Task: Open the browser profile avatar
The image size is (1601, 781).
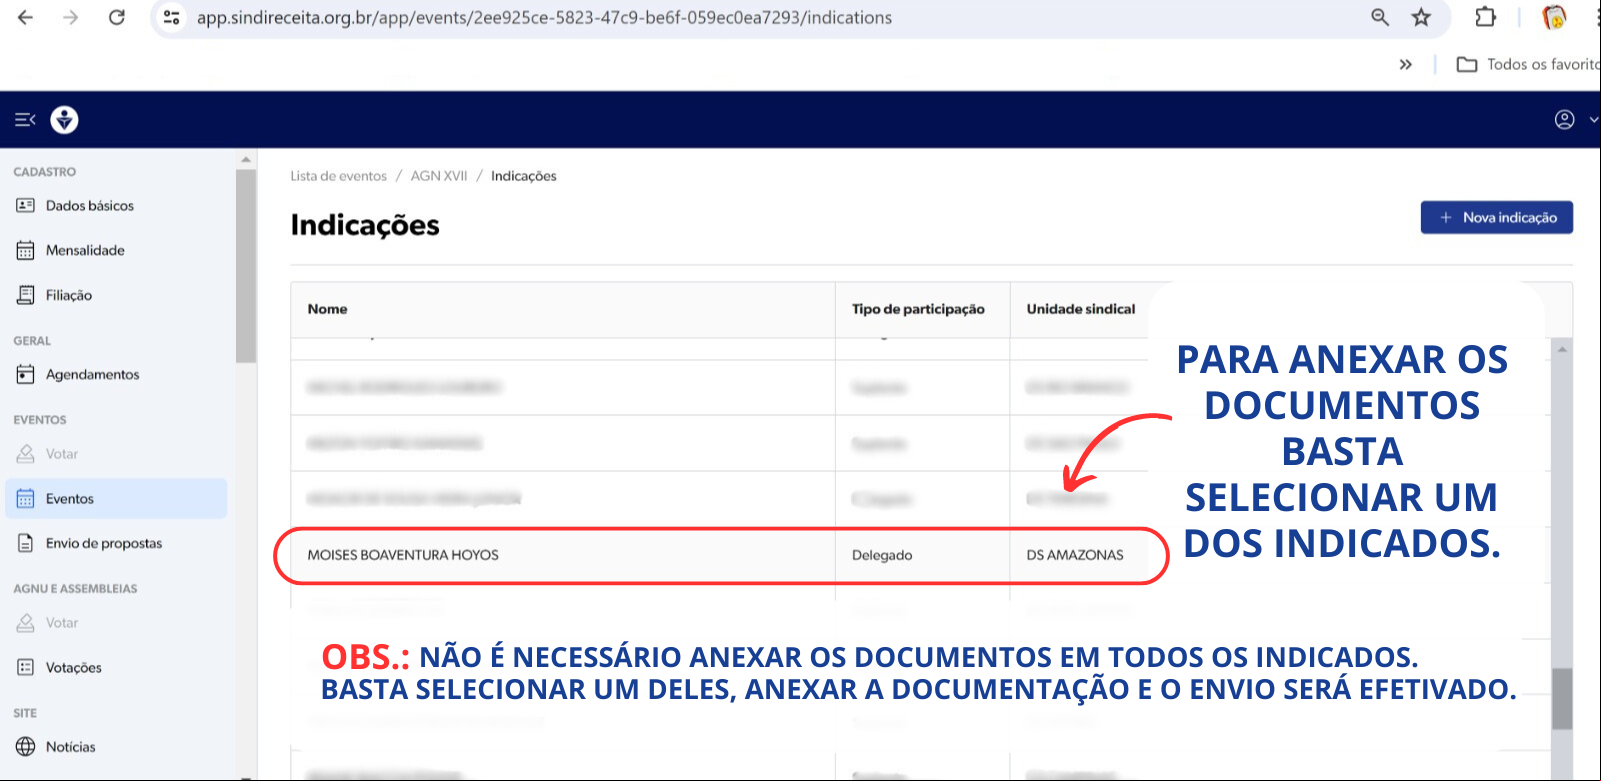Action: [x=1554, y=17]
